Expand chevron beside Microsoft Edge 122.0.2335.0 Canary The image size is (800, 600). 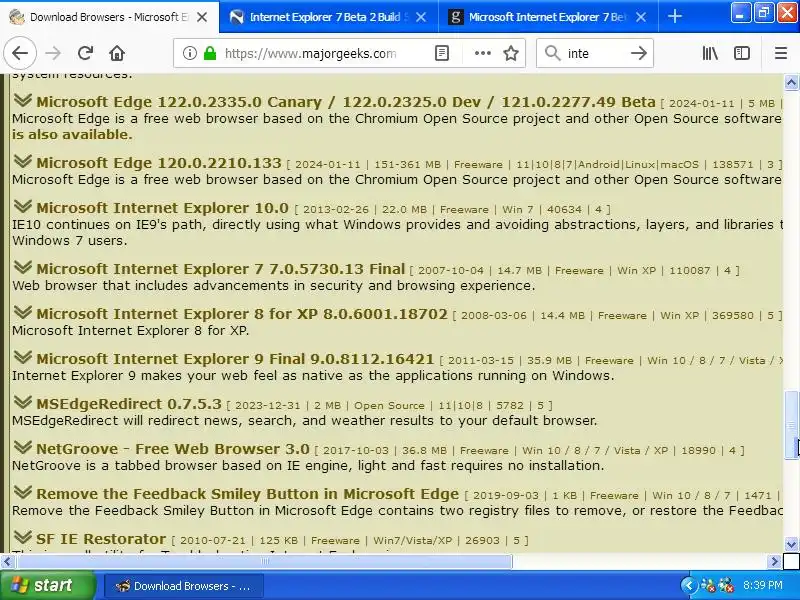pos(22,101)
